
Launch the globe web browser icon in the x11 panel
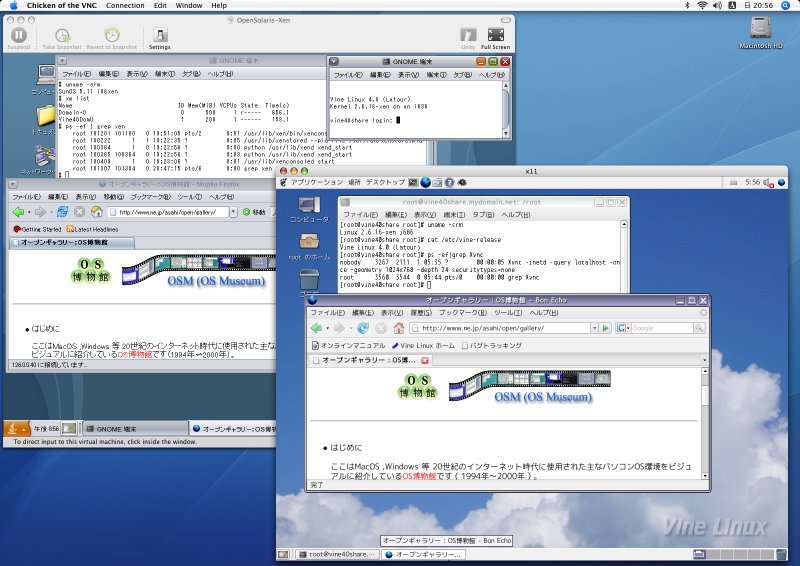pyautogui.click(x=426, y=182)
